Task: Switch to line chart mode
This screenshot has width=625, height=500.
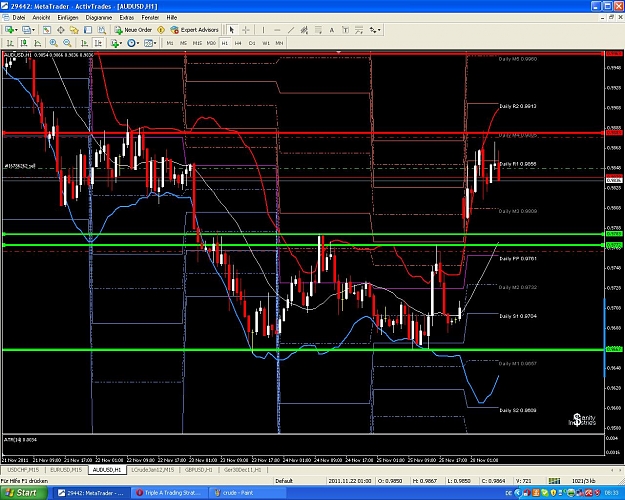Action: coord(37,43)
